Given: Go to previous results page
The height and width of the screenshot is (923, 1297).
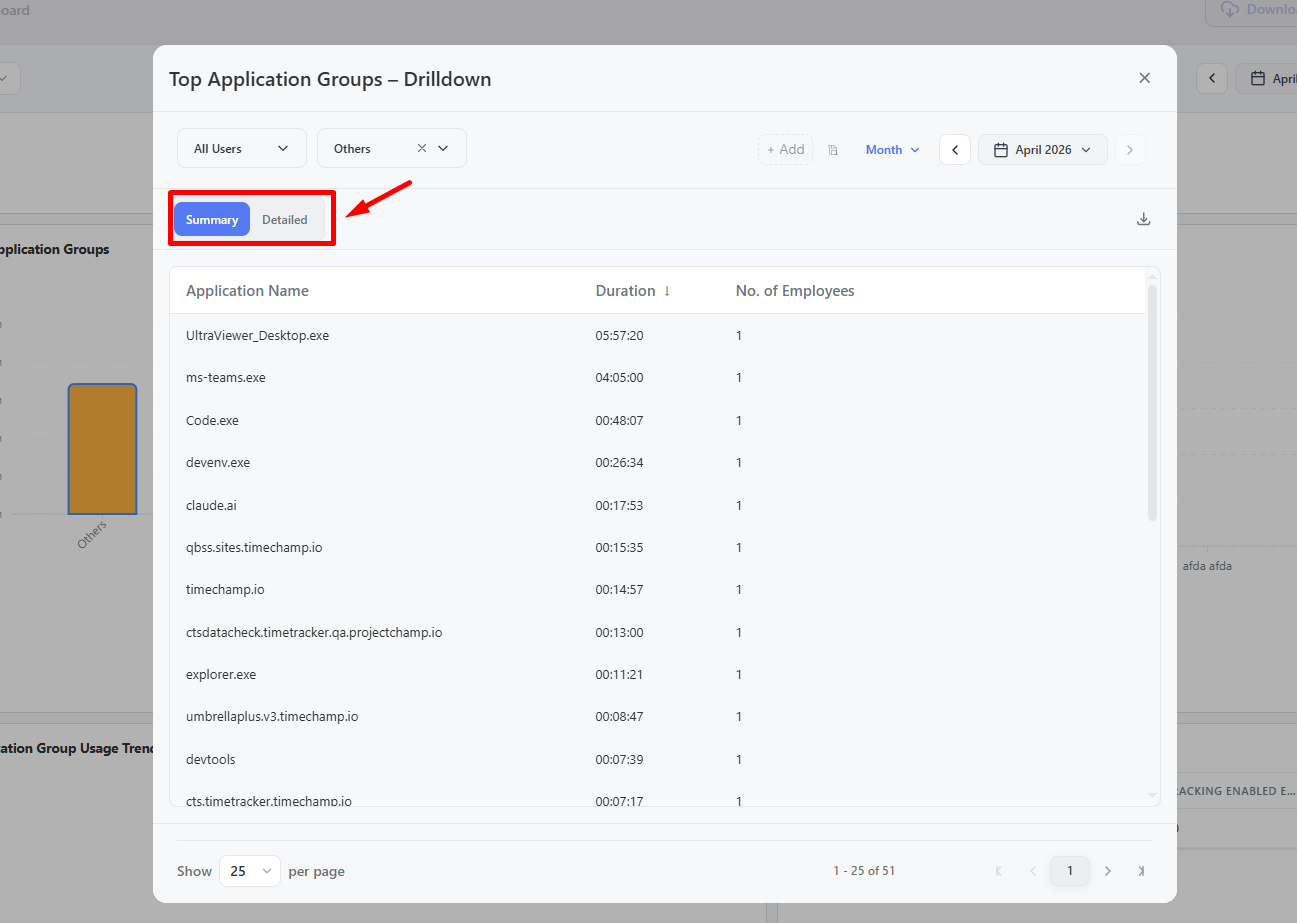Looking at the screenshot, I should click(x=1033, y=871).
